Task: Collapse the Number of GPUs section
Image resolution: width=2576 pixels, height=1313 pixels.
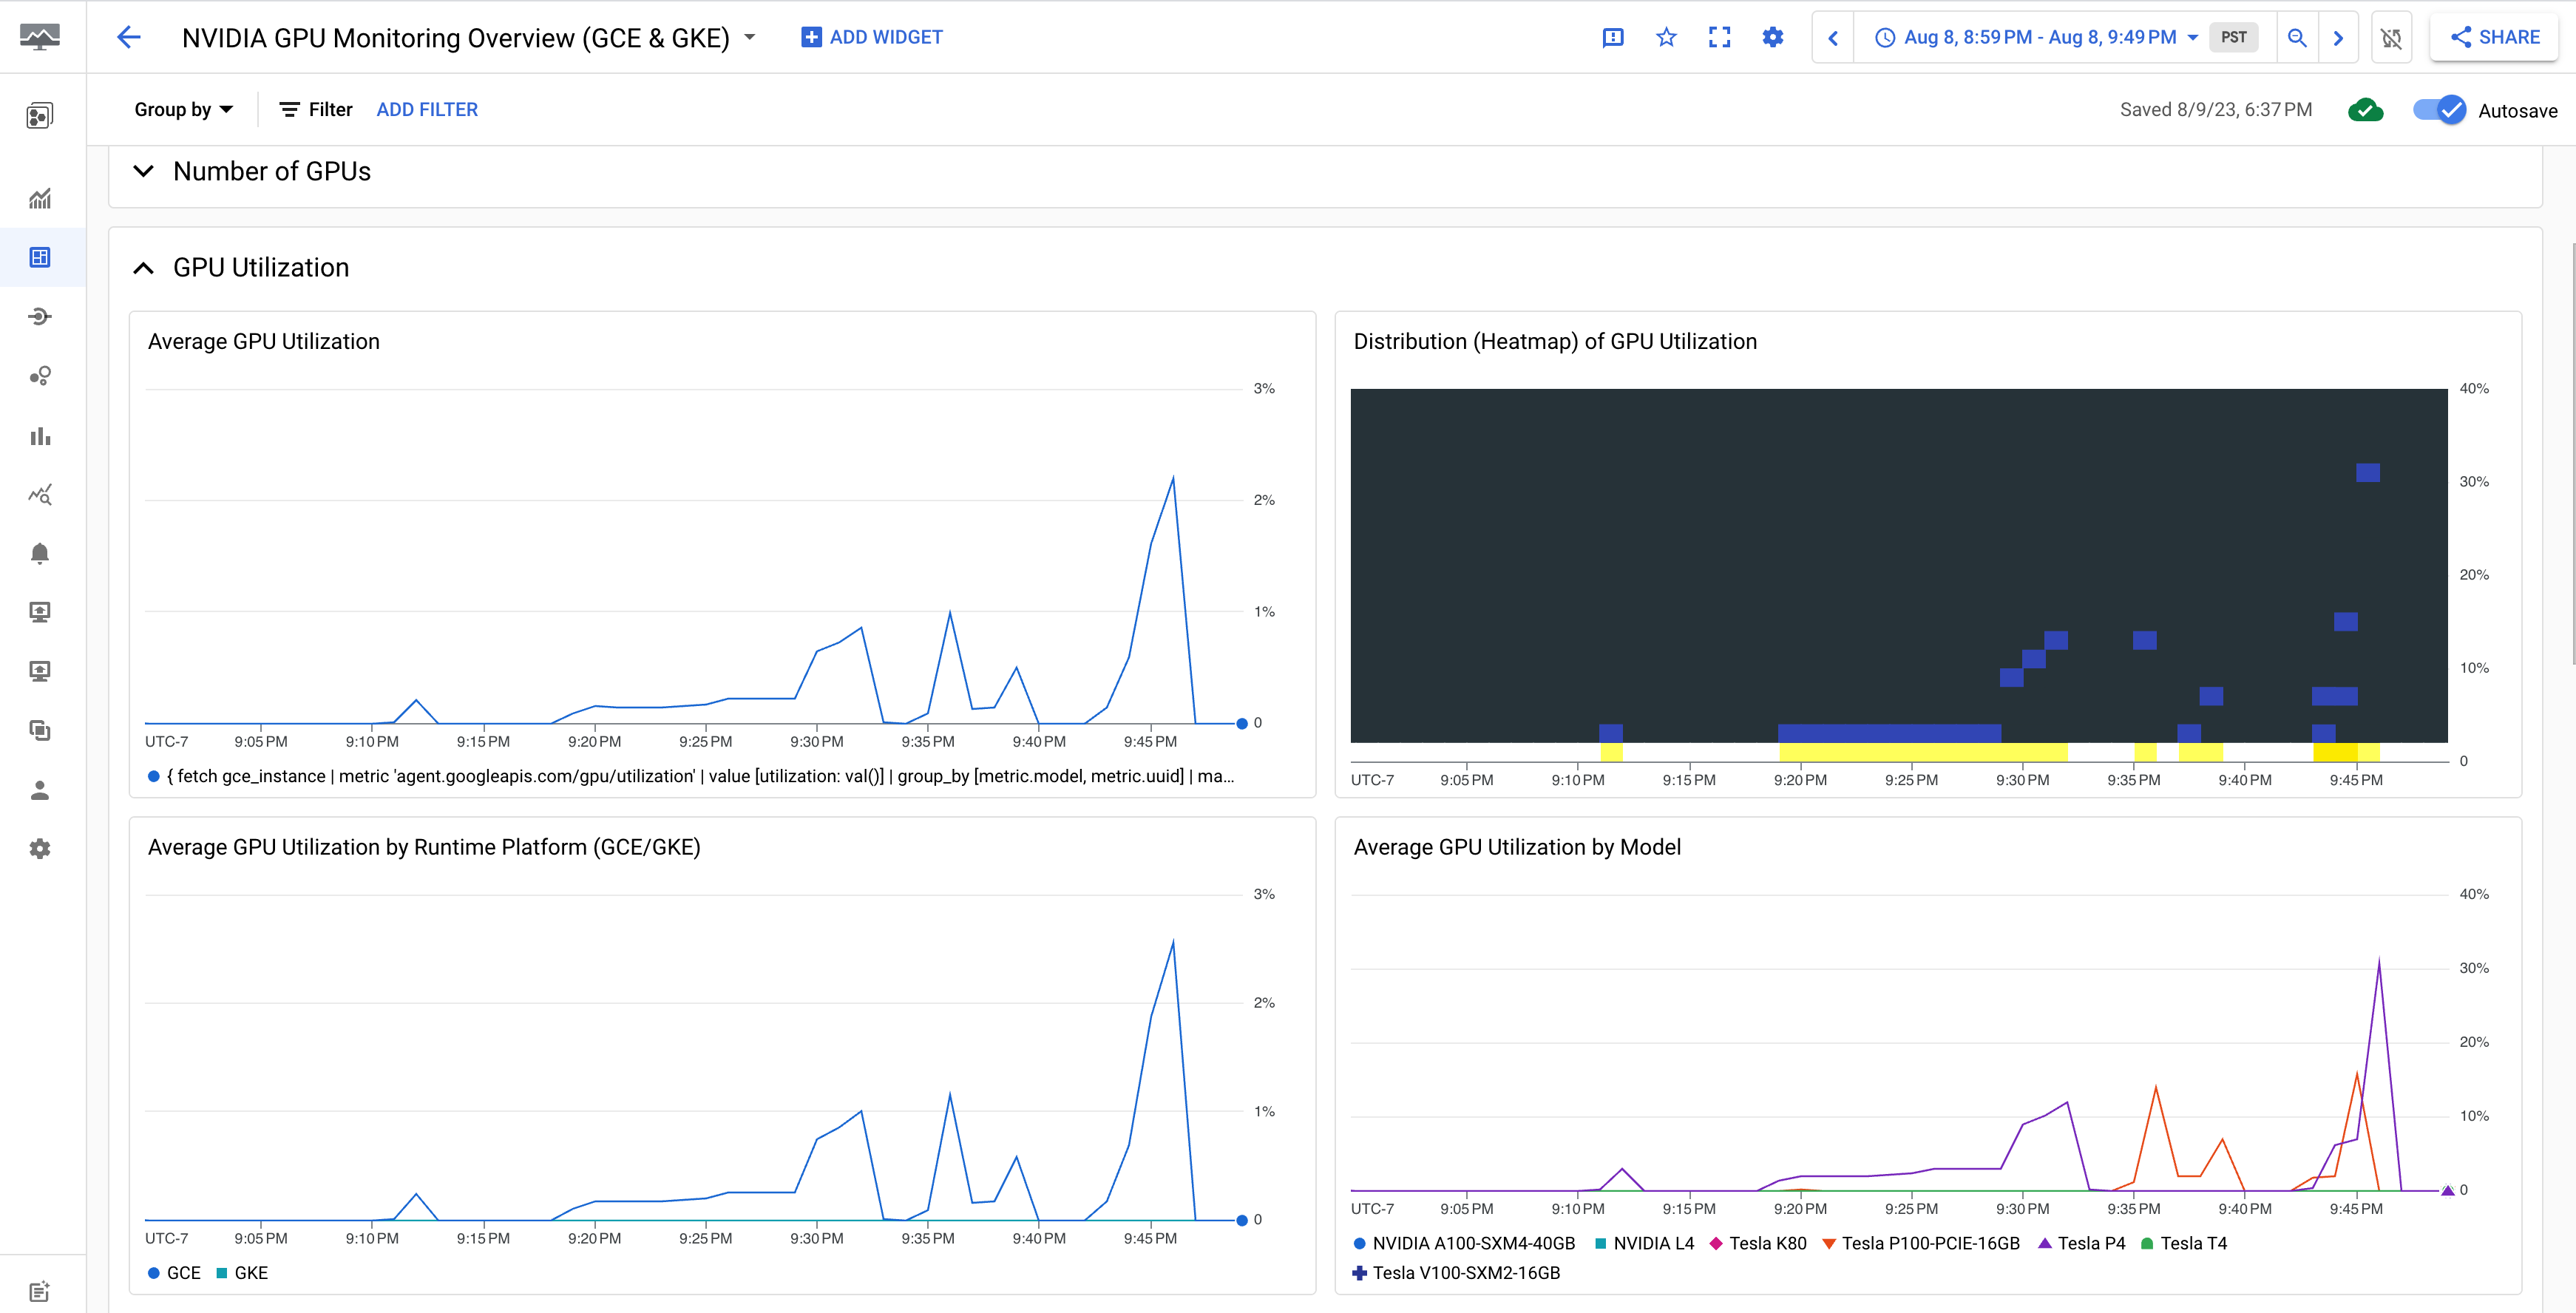Action: pyautogui.click(x=144, y=171)
